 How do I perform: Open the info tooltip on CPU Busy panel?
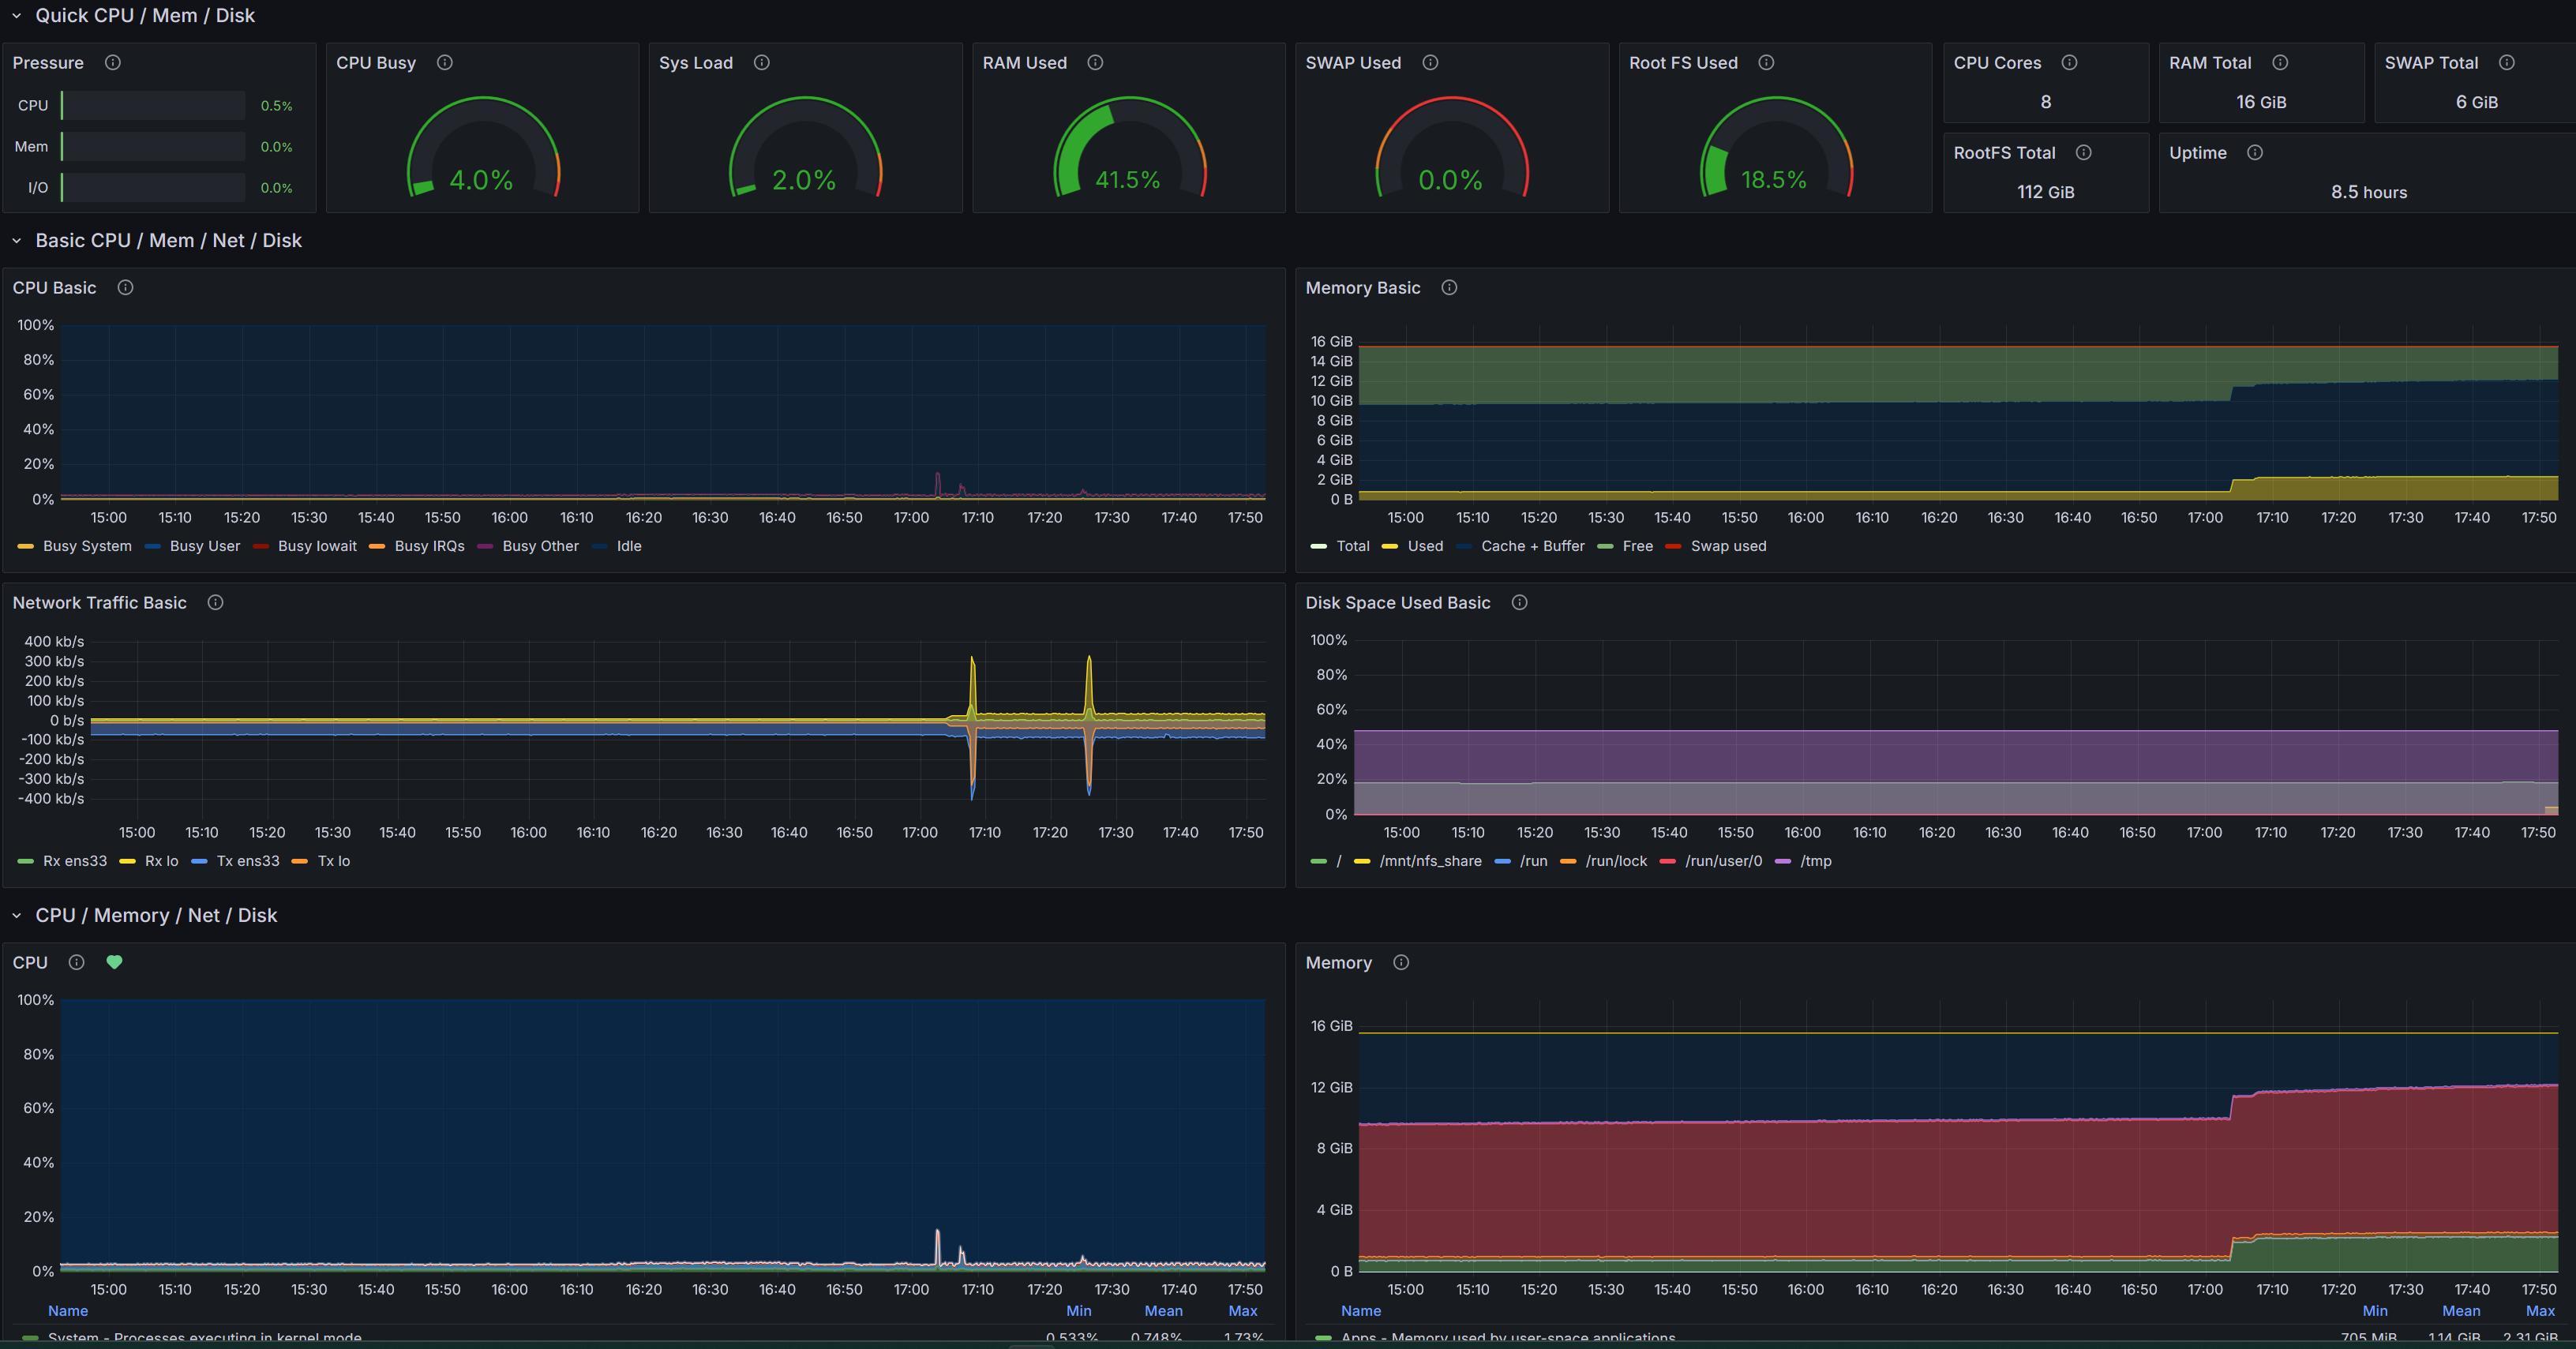pos(446,62)
